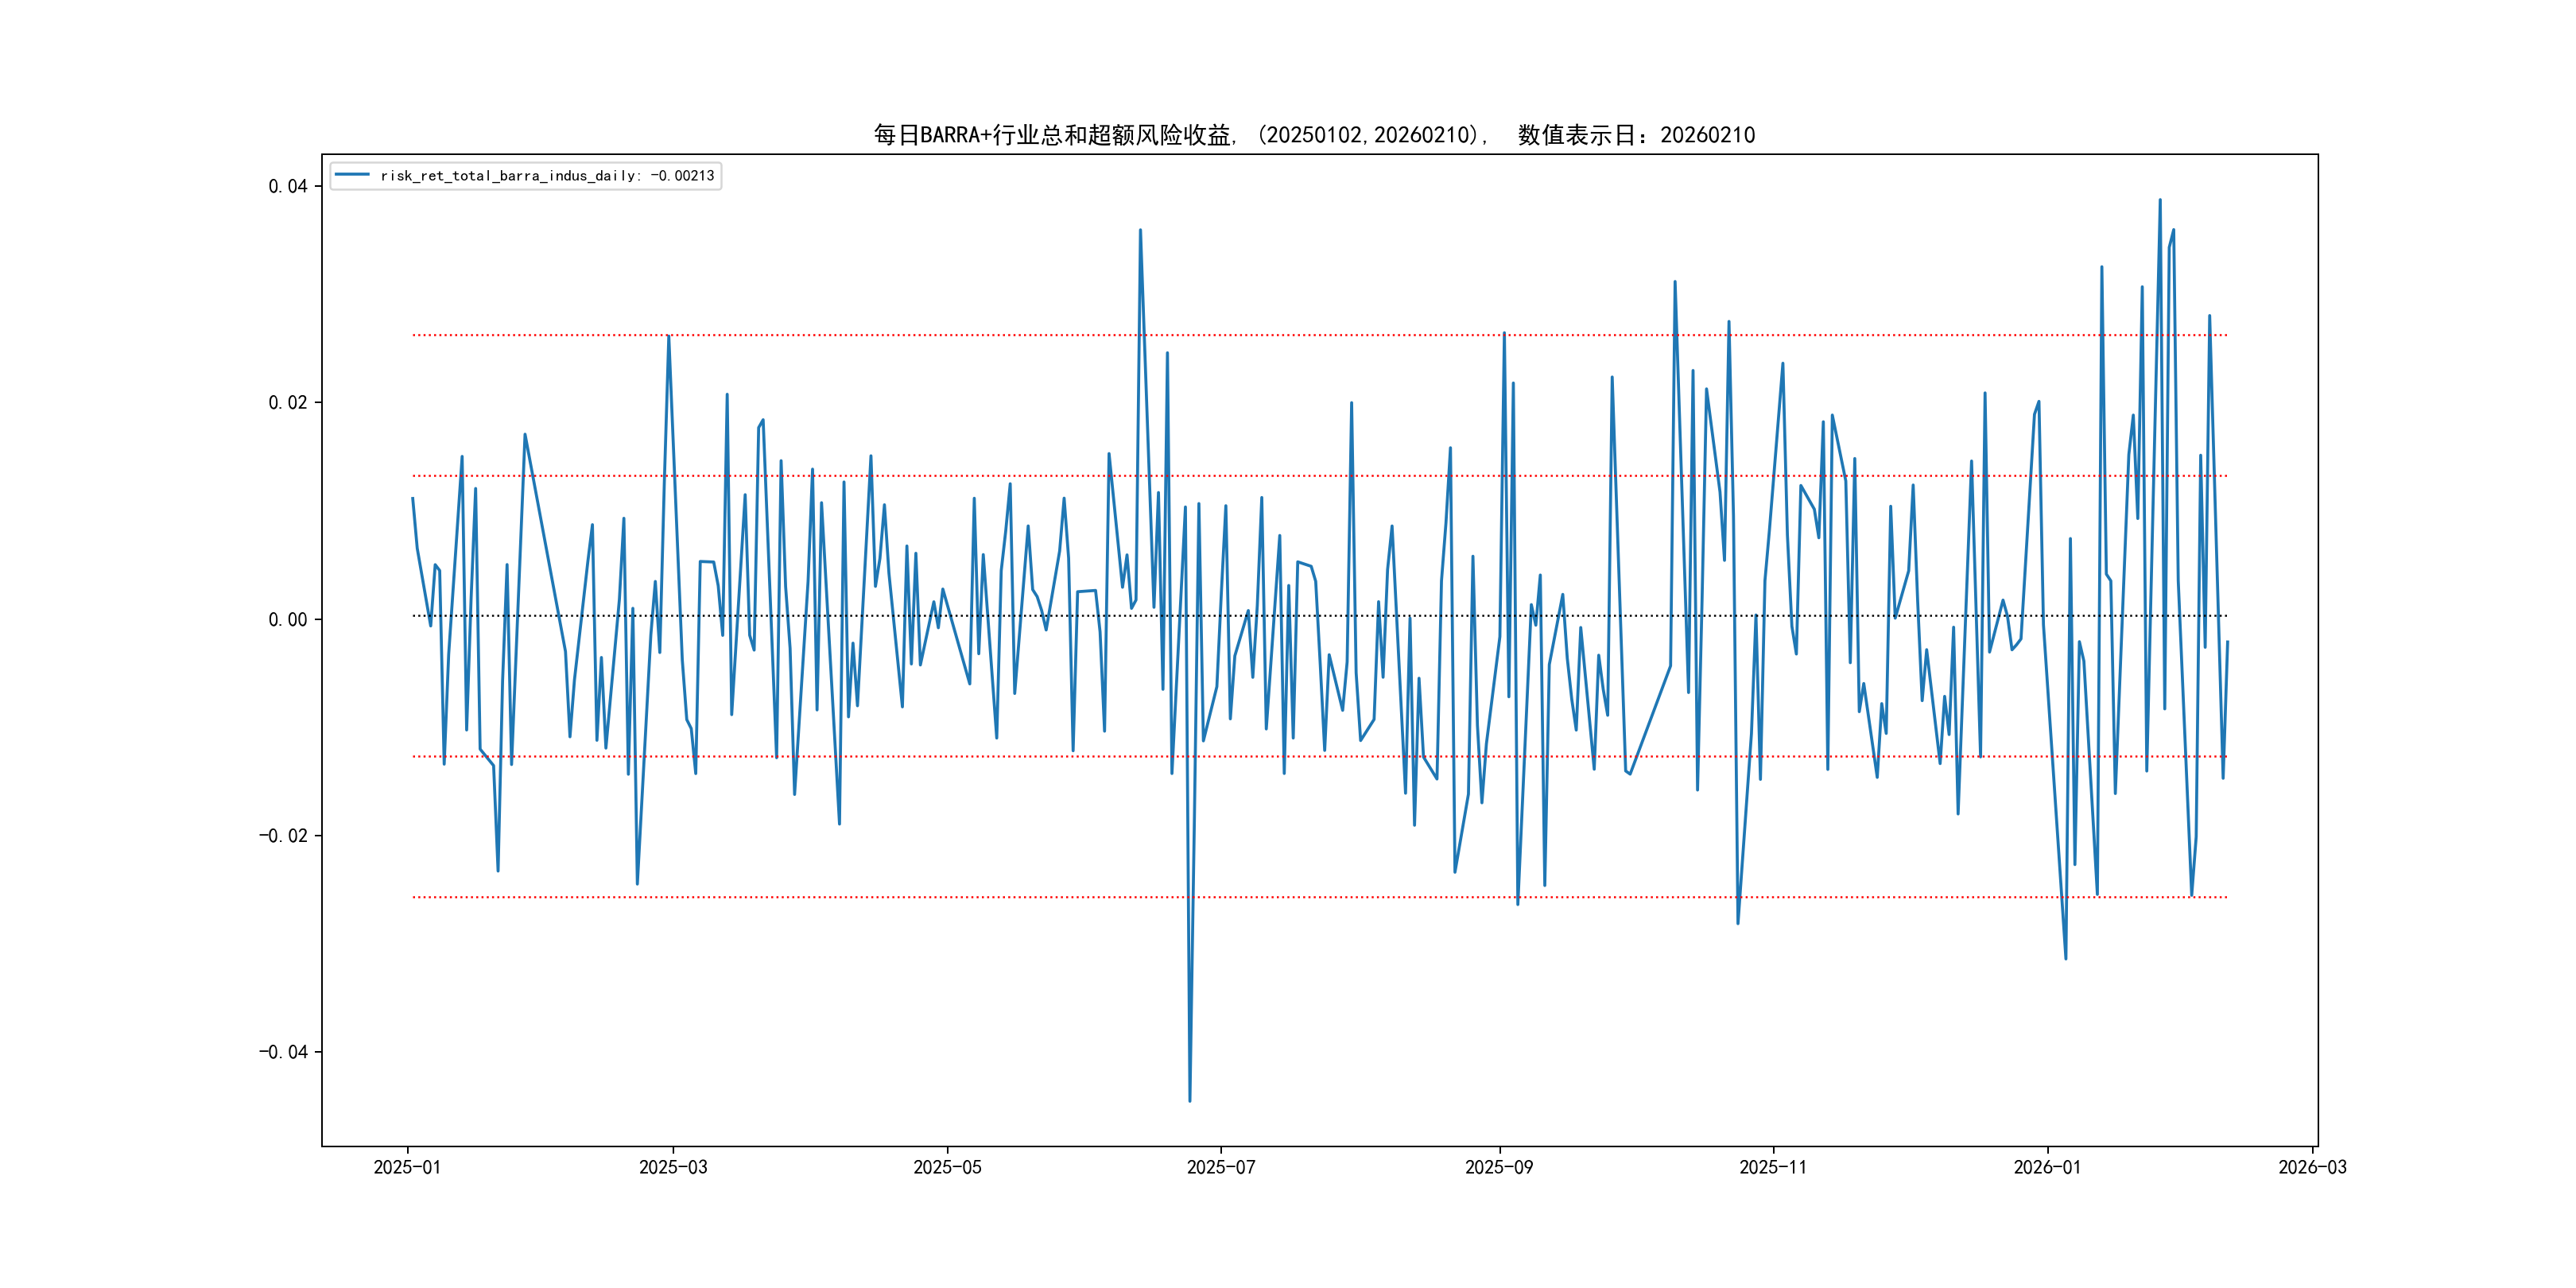This screenshot has width=2576, height=1288.
Task: Click the -0.02 y-axis tick label
Action: 283,835
